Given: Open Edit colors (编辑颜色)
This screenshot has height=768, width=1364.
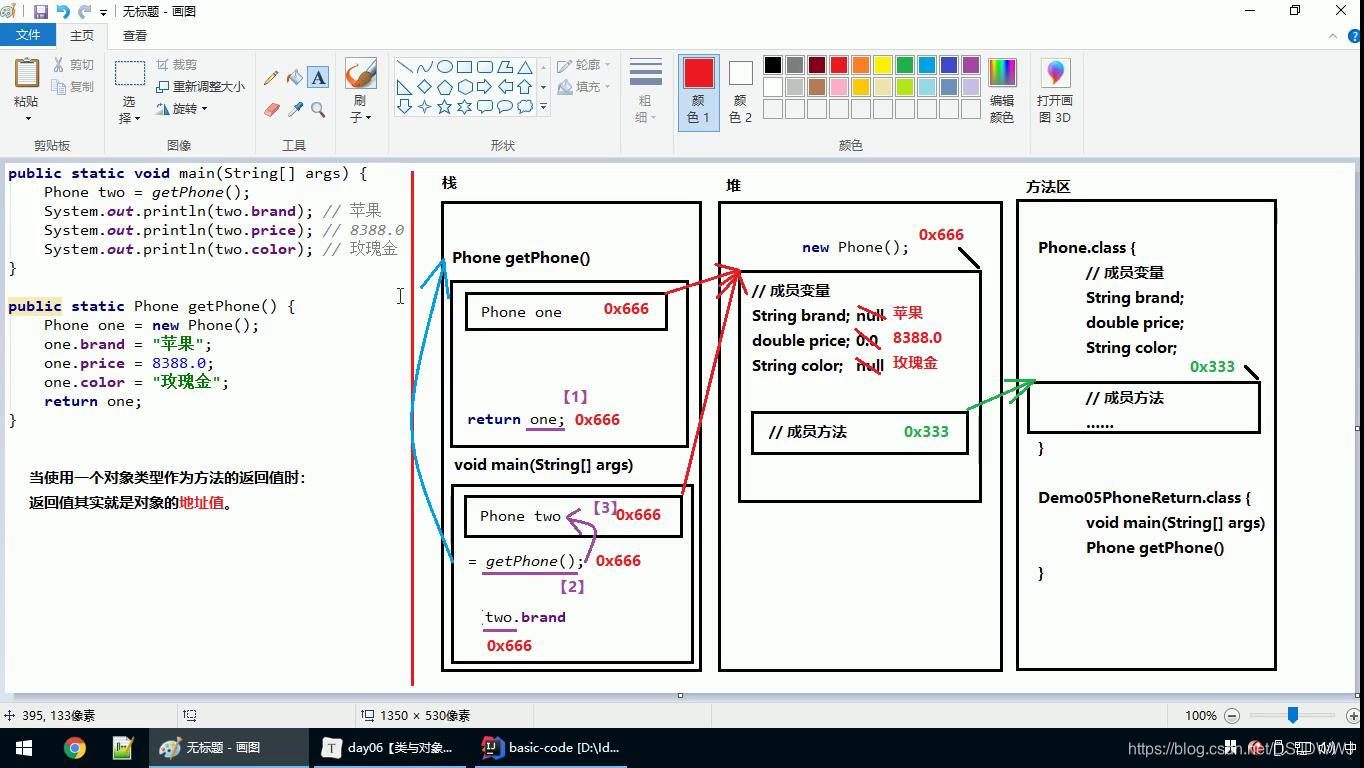Looking at the screenshot, I should [1002, 91].
